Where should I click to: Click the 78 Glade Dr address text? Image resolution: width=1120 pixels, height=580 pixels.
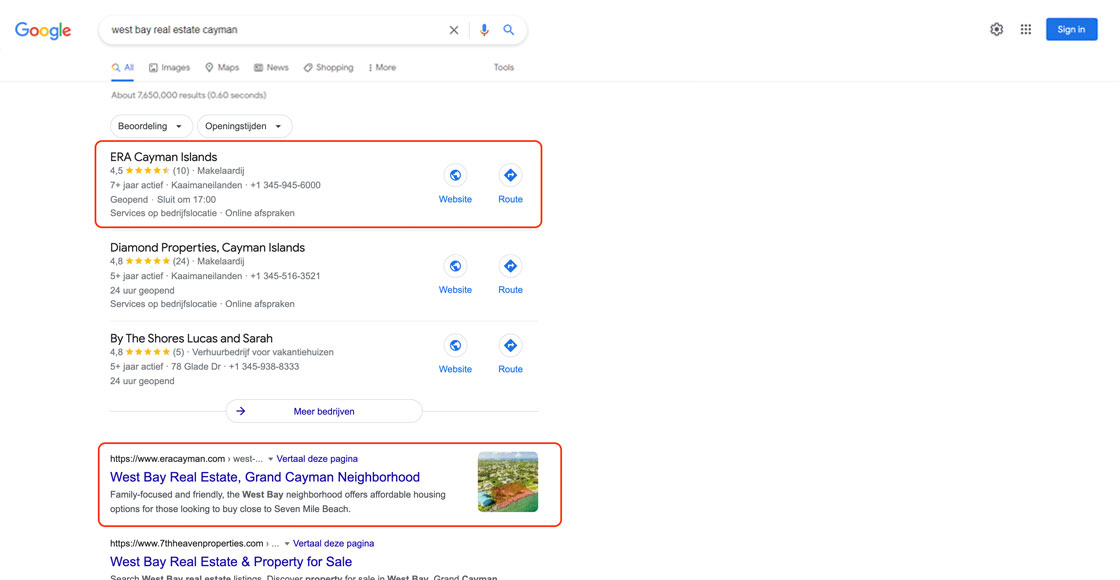pos(196,366)
